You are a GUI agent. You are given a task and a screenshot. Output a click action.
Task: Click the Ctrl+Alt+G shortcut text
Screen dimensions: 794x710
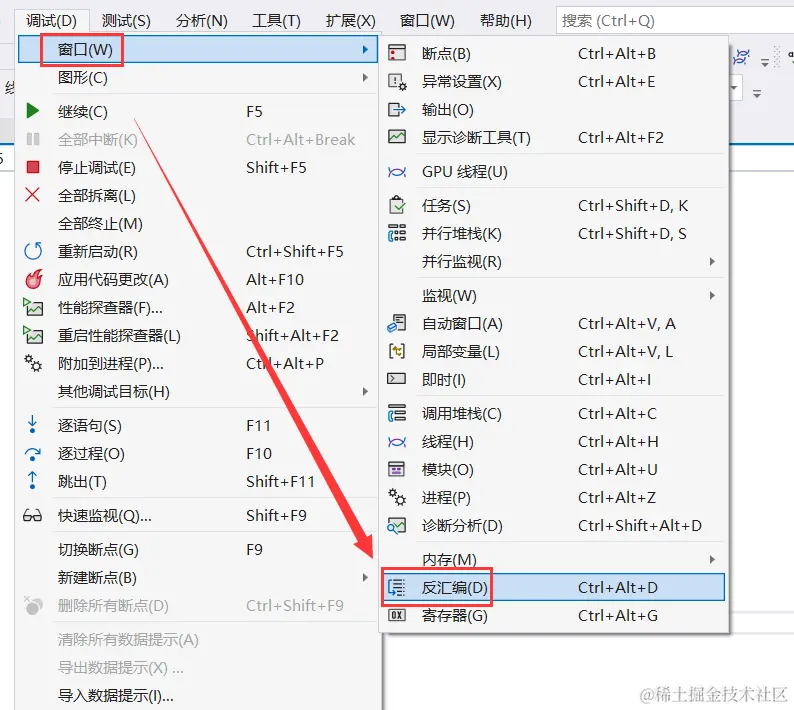[x=618, y=615]
